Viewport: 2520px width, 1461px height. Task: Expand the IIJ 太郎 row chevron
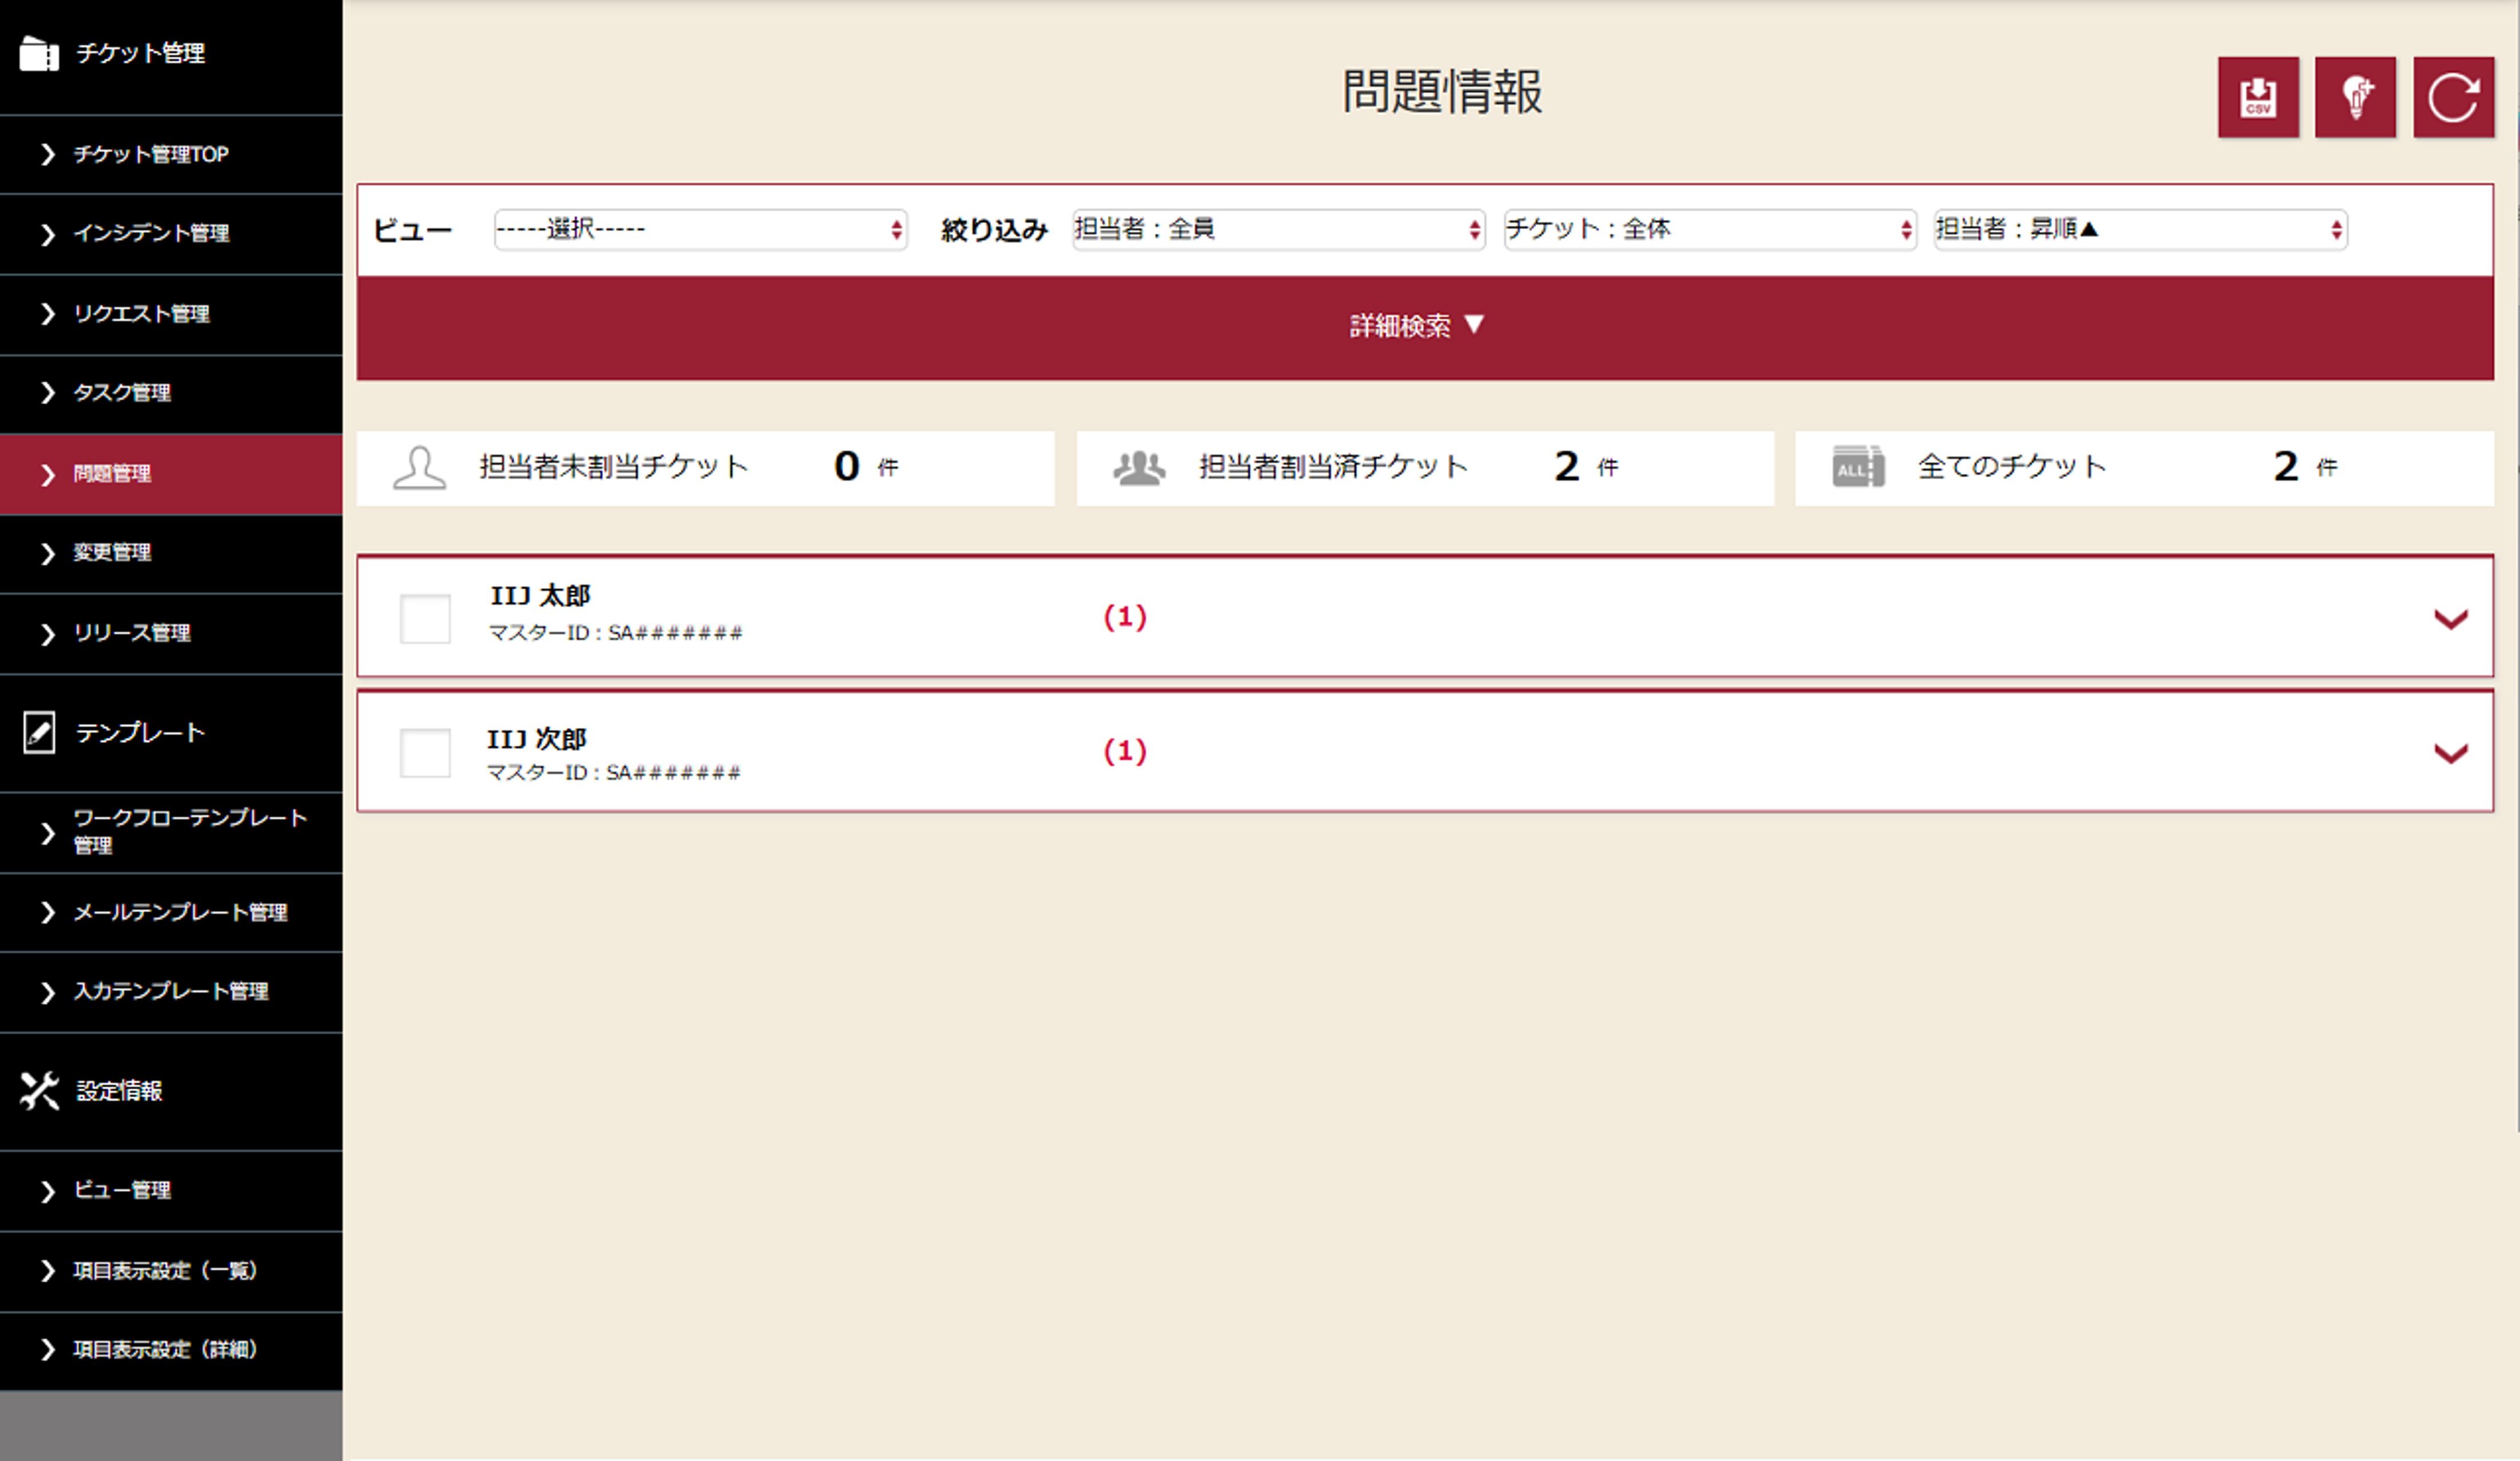(2450, 619)
